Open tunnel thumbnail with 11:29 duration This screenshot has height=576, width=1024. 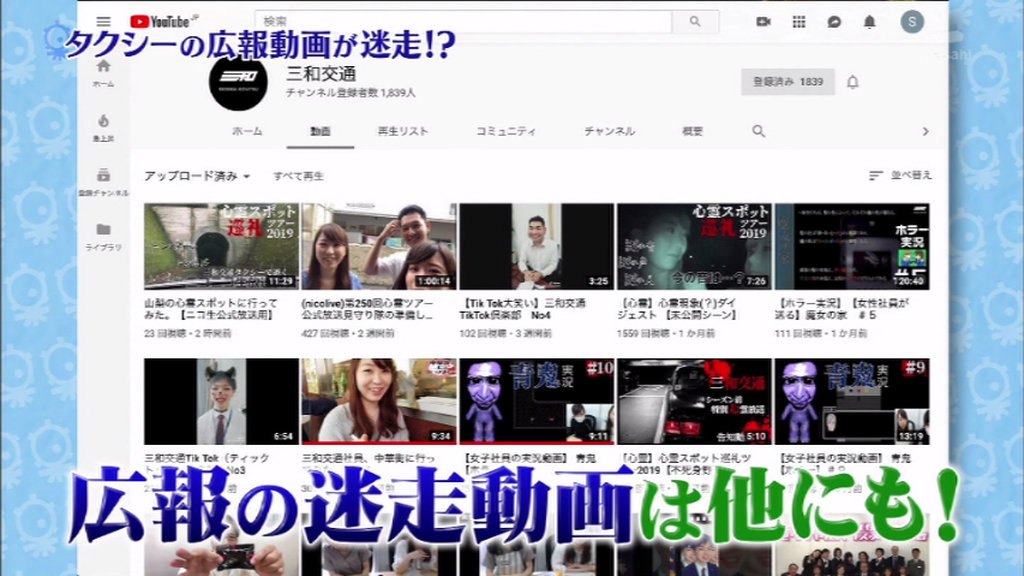click(x=221, y=246)
